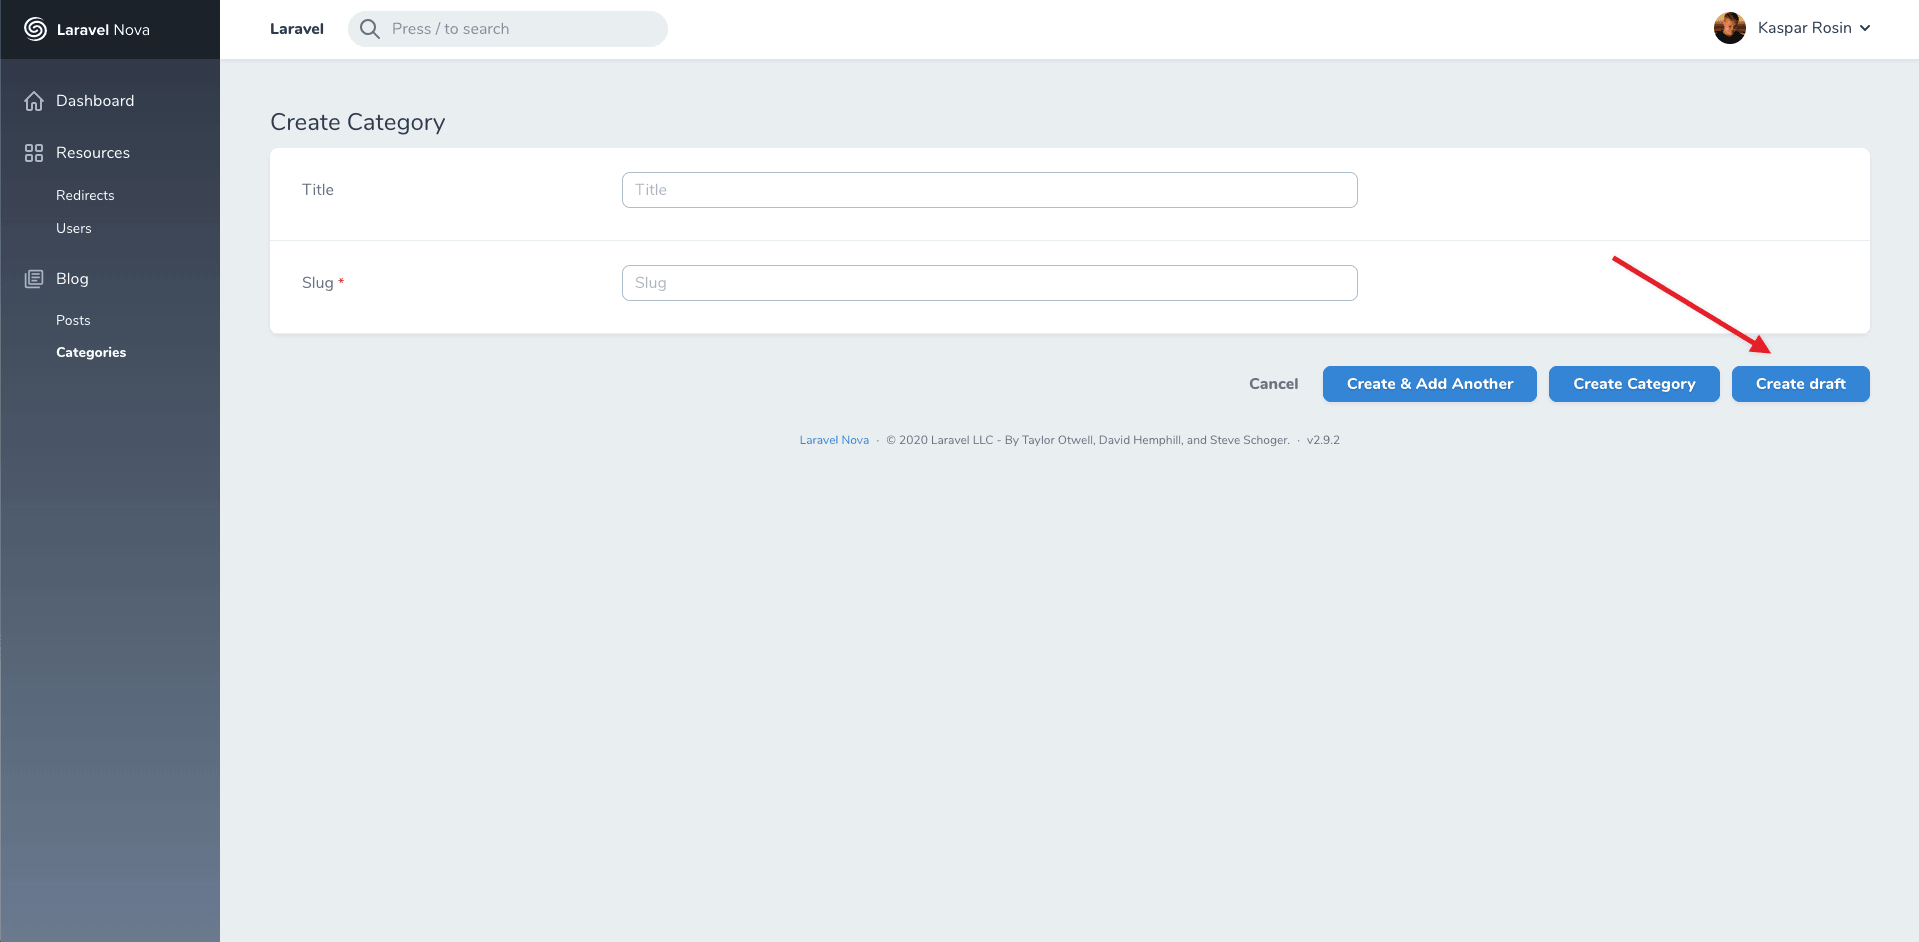Open Redirects in the sidebar
1919x942 pixels.
click(85, 195)
